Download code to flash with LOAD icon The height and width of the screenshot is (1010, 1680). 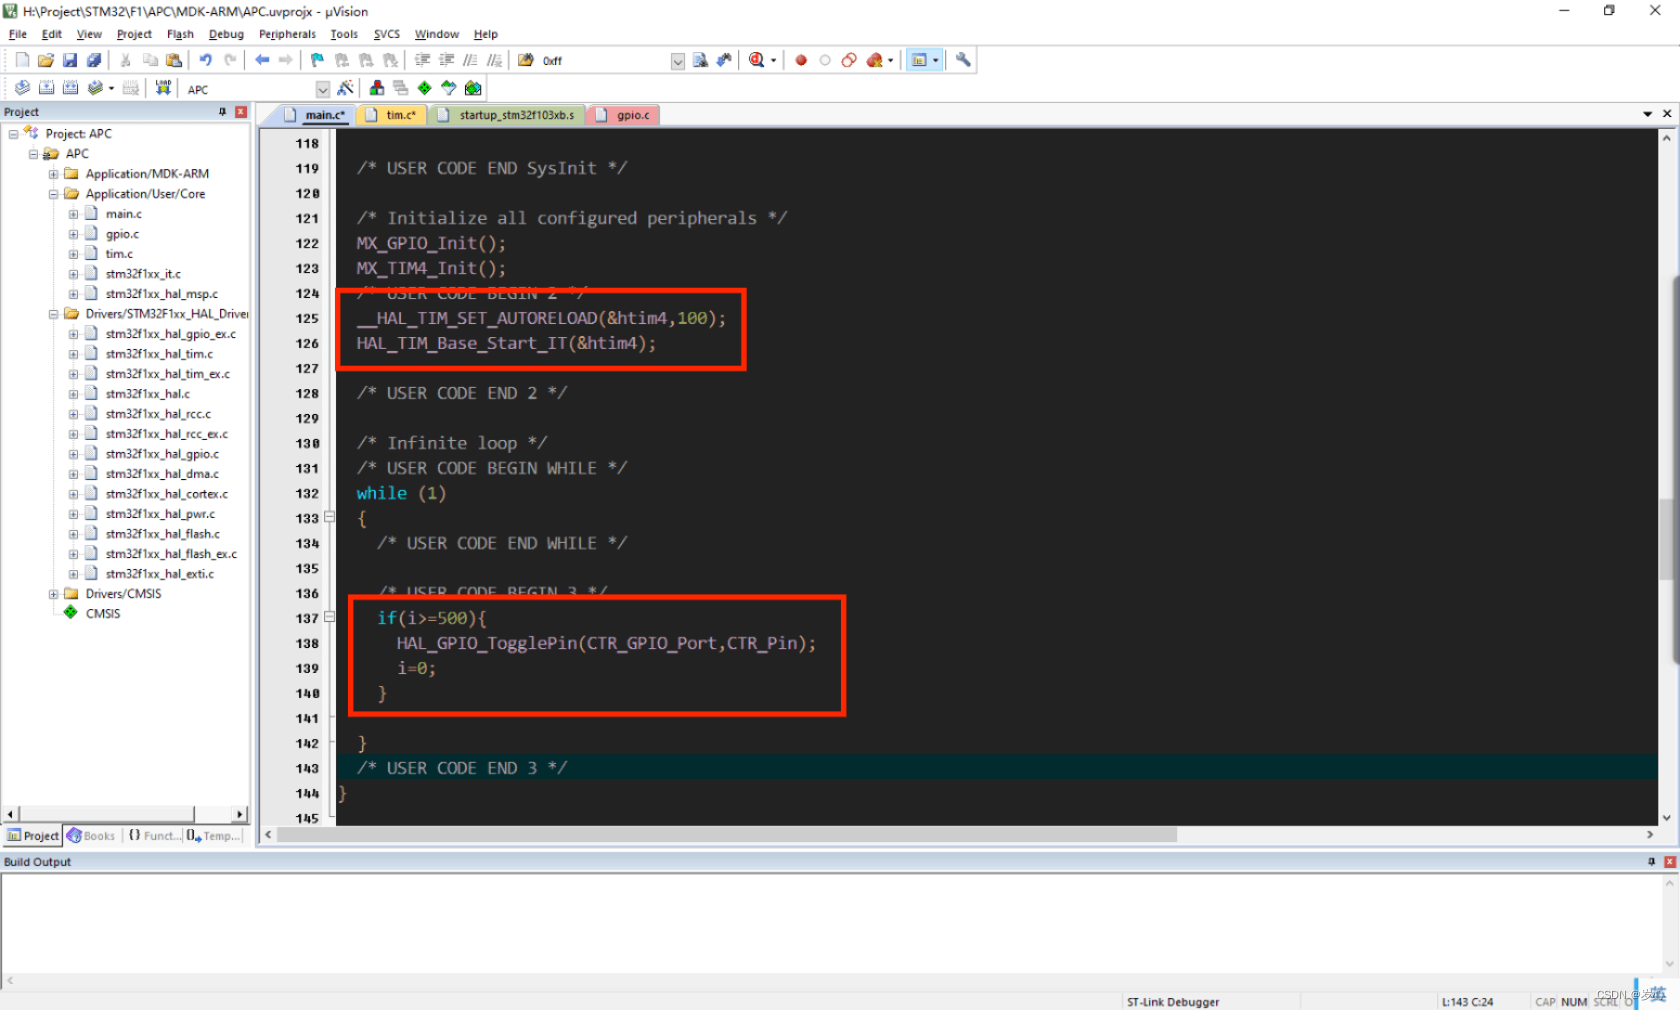163,88
